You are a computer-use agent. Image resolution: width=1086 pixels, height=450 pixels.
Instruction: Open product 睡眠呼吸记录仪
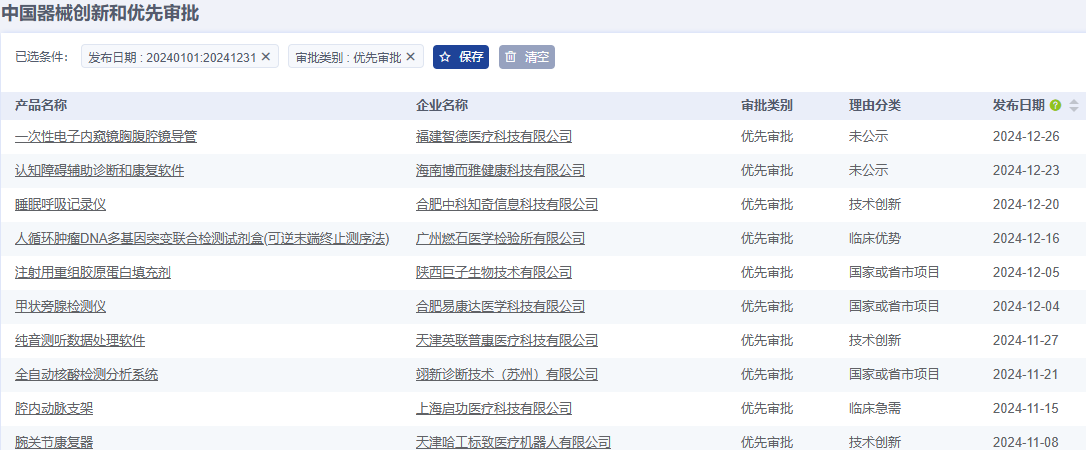coord(60,204)
